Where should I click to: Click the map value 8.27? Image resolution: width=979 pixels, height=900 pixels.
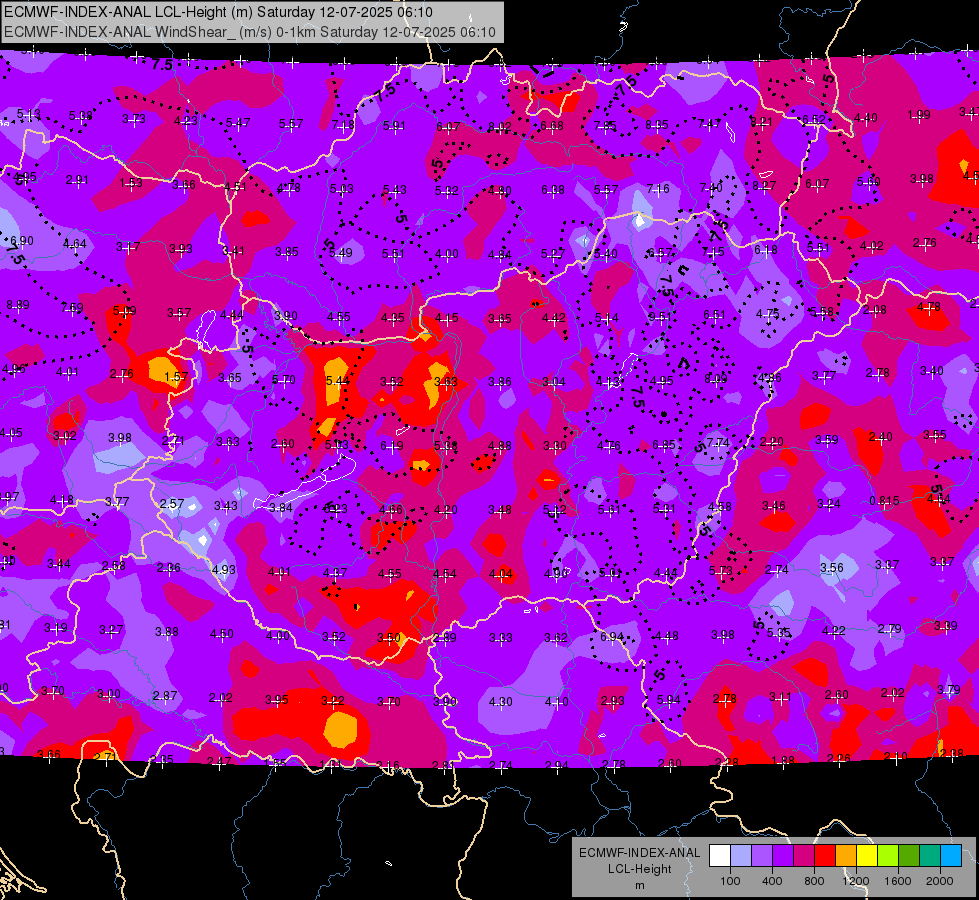tap(764, 185)
